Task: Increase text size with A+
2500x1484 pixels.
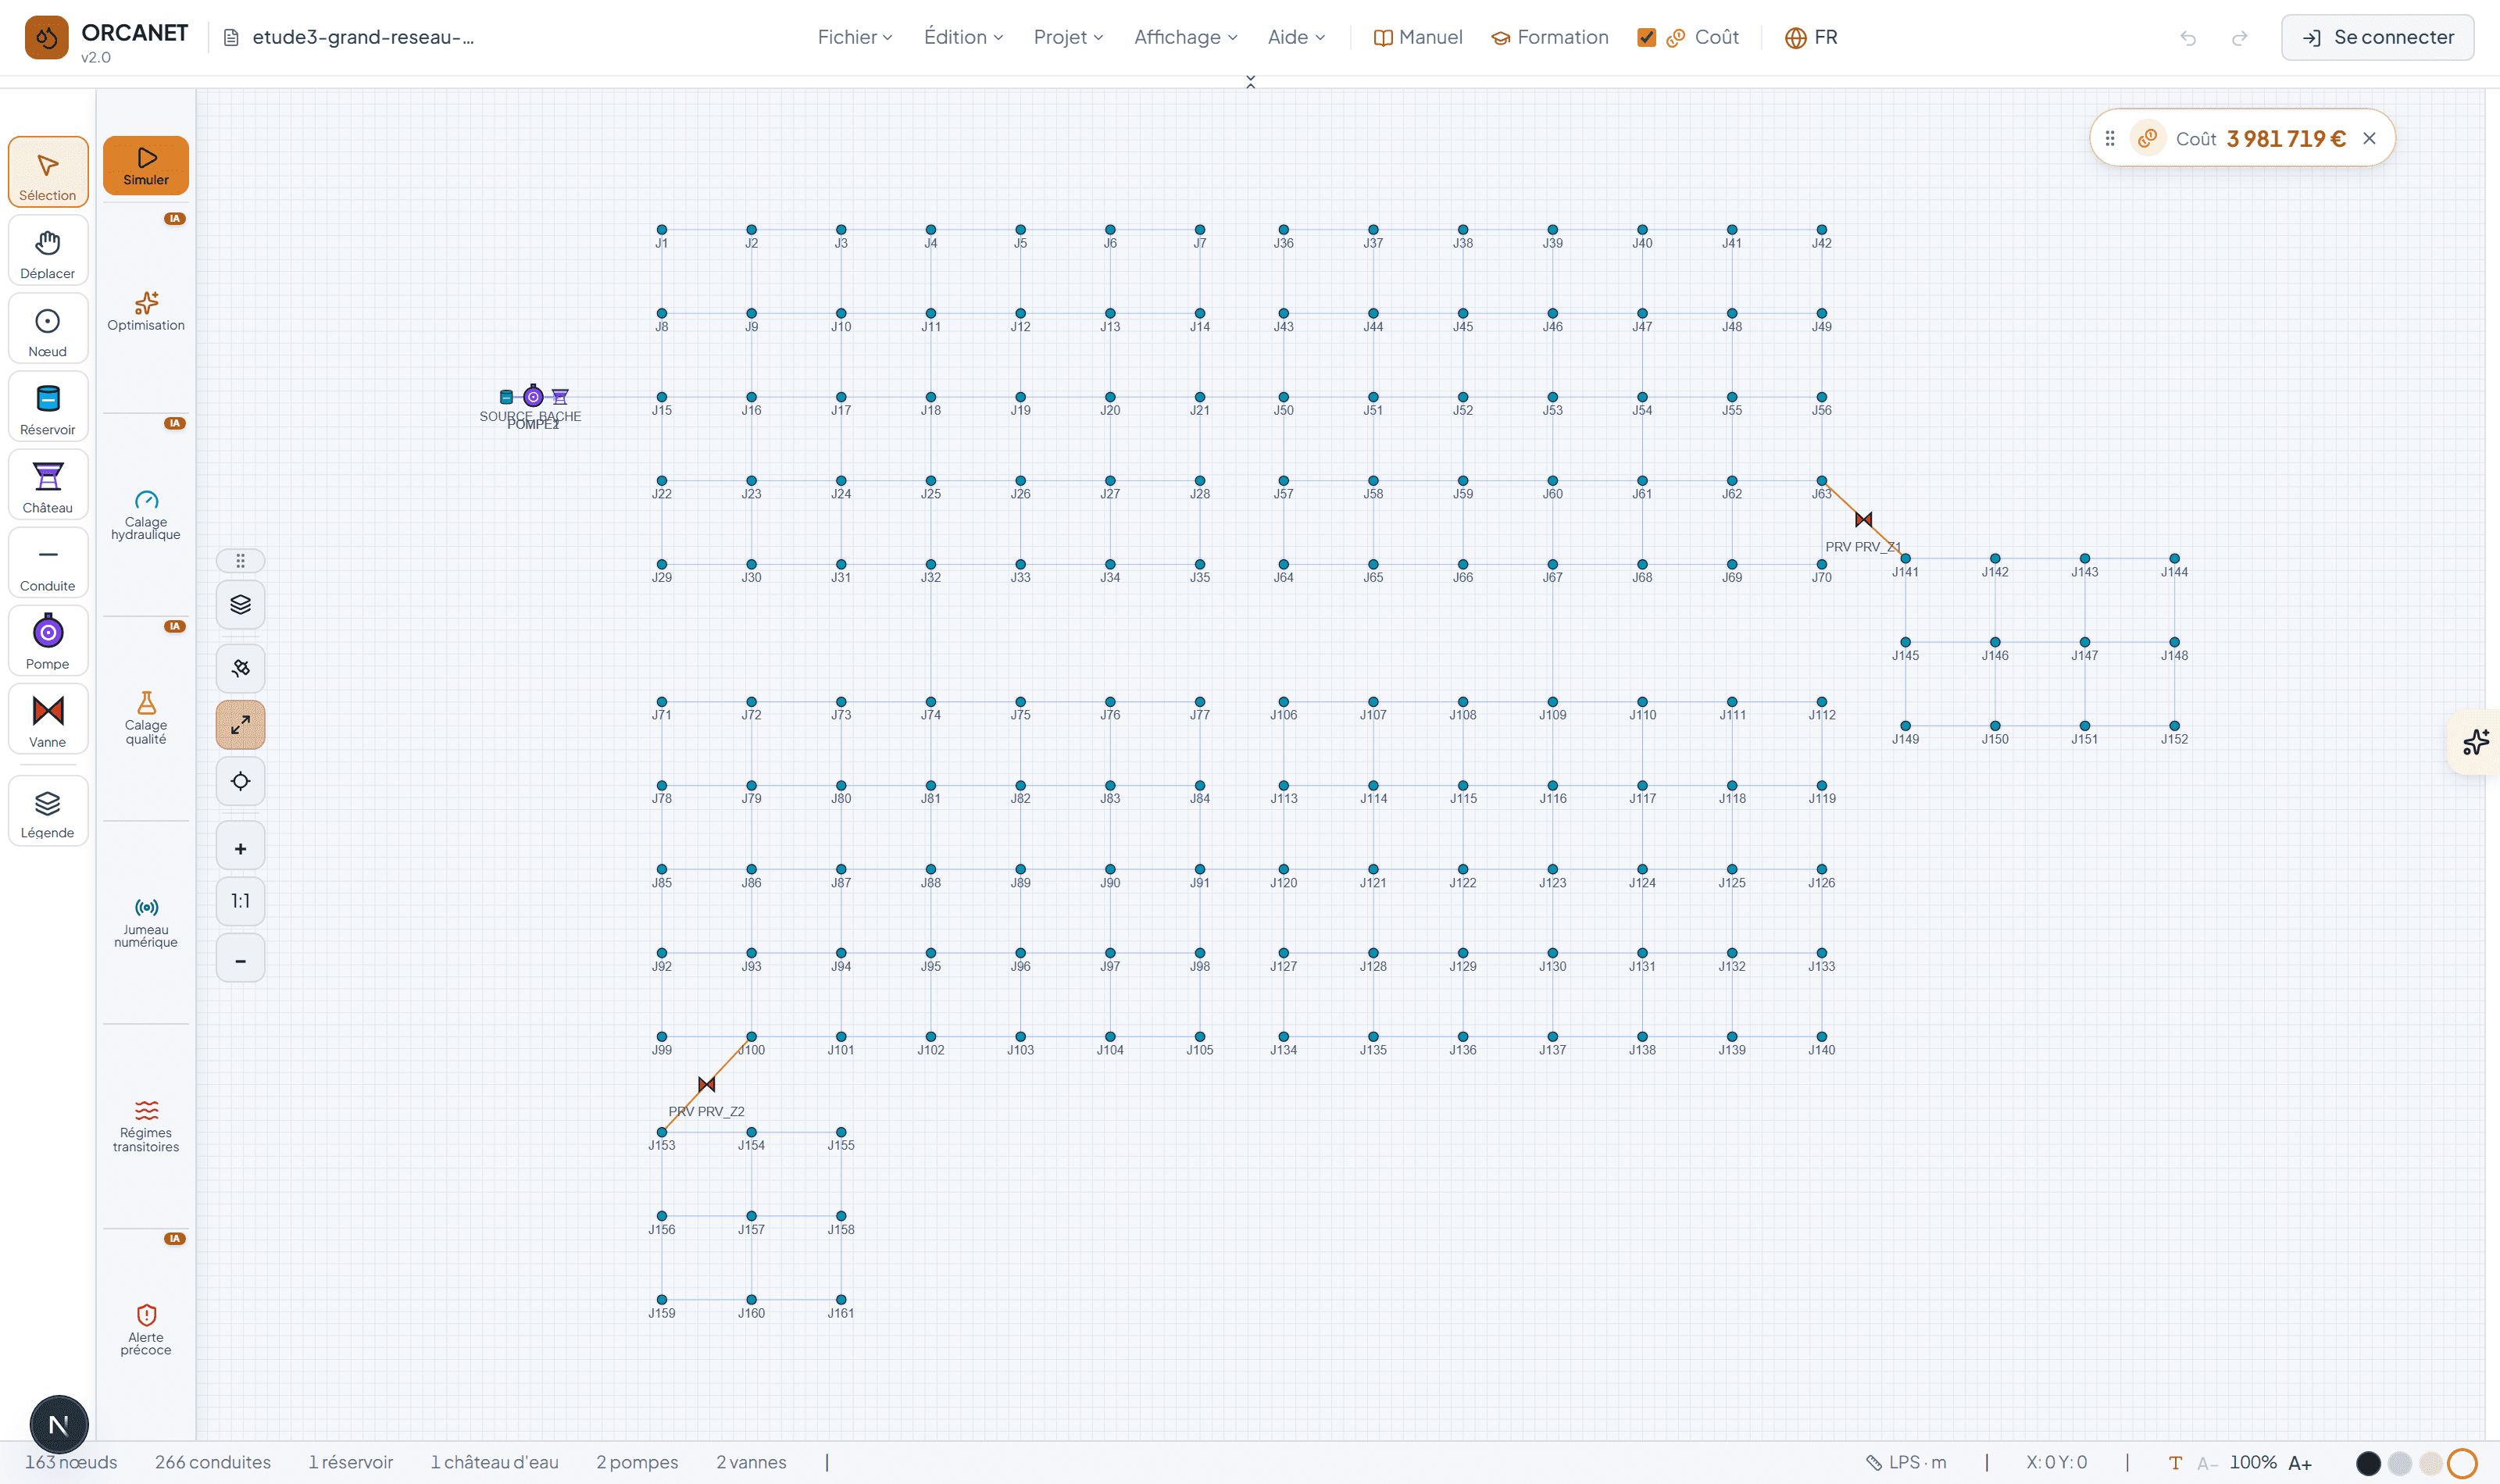Action: click(x=2300, y=1463)
